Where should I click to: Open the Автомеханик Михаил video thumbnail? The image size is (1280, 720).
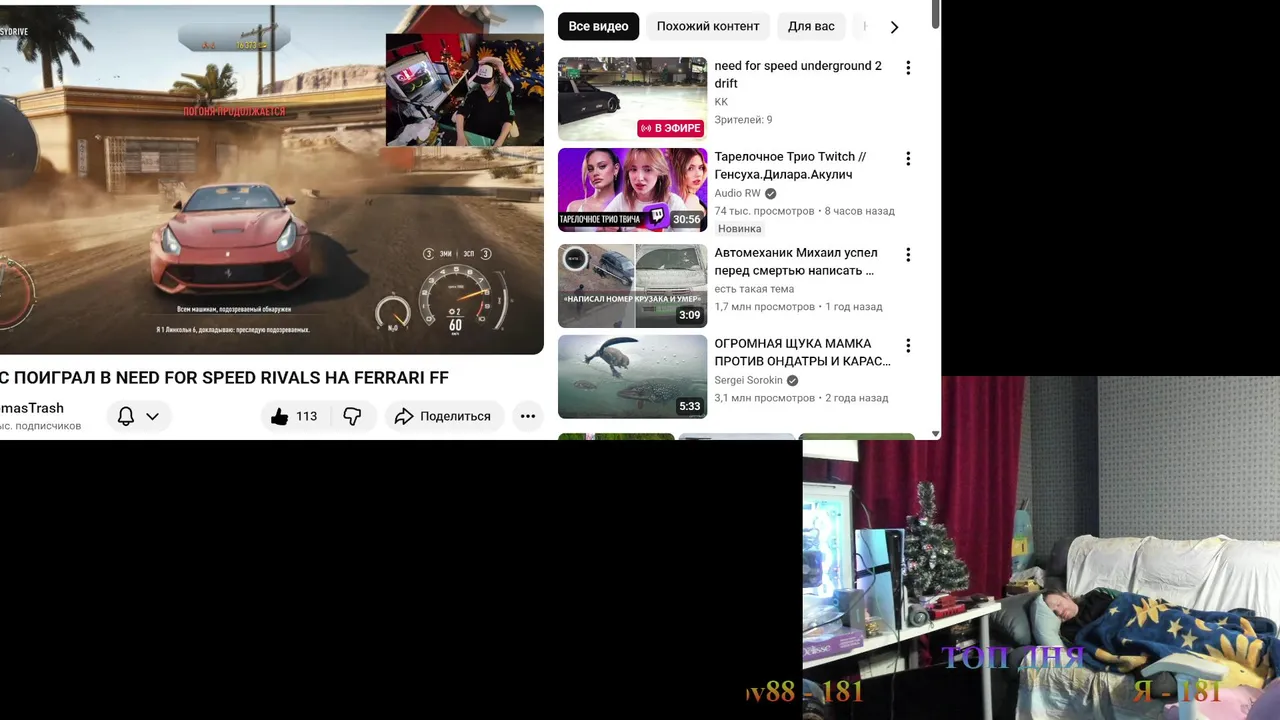click(632, 286)
